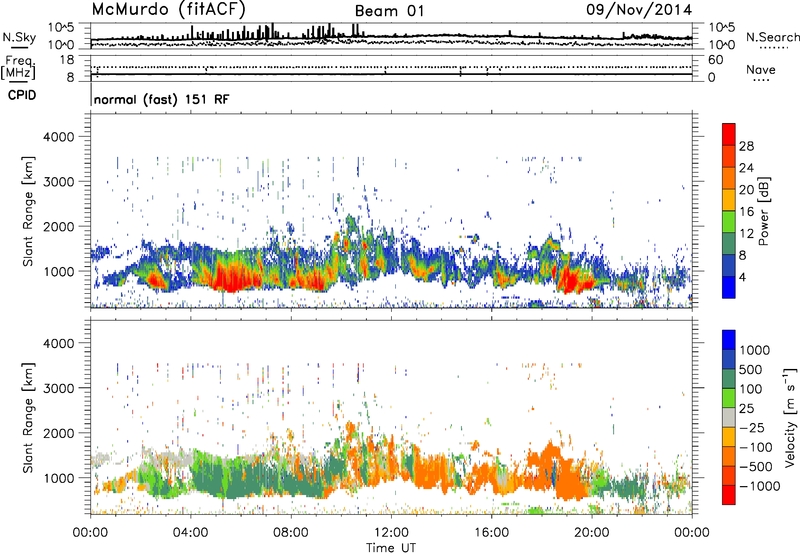Click the "-1000" label on Velocity color bar
This screenshot has width=800, height=554.
pyautogui.click(x=760, y=486)
